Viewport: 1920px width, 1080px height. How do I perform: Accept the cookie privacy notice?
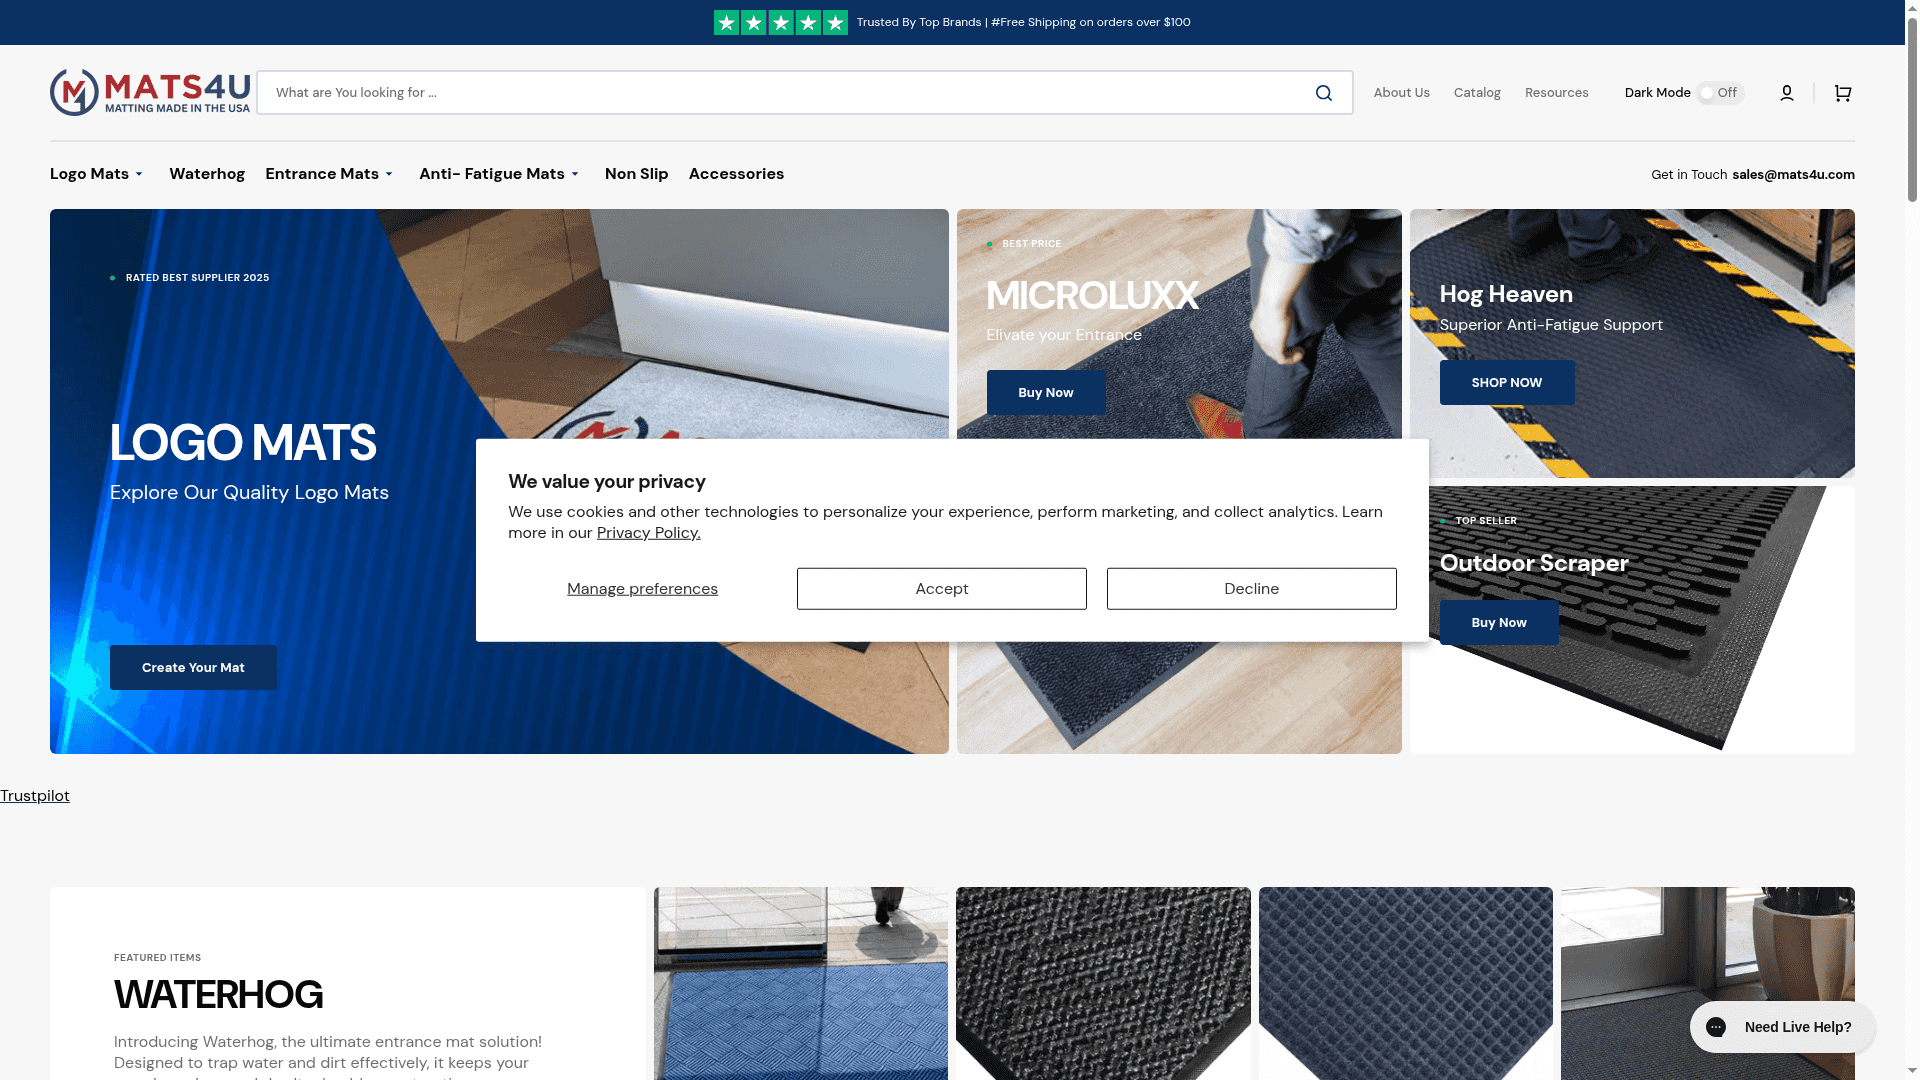coord(941,589)
